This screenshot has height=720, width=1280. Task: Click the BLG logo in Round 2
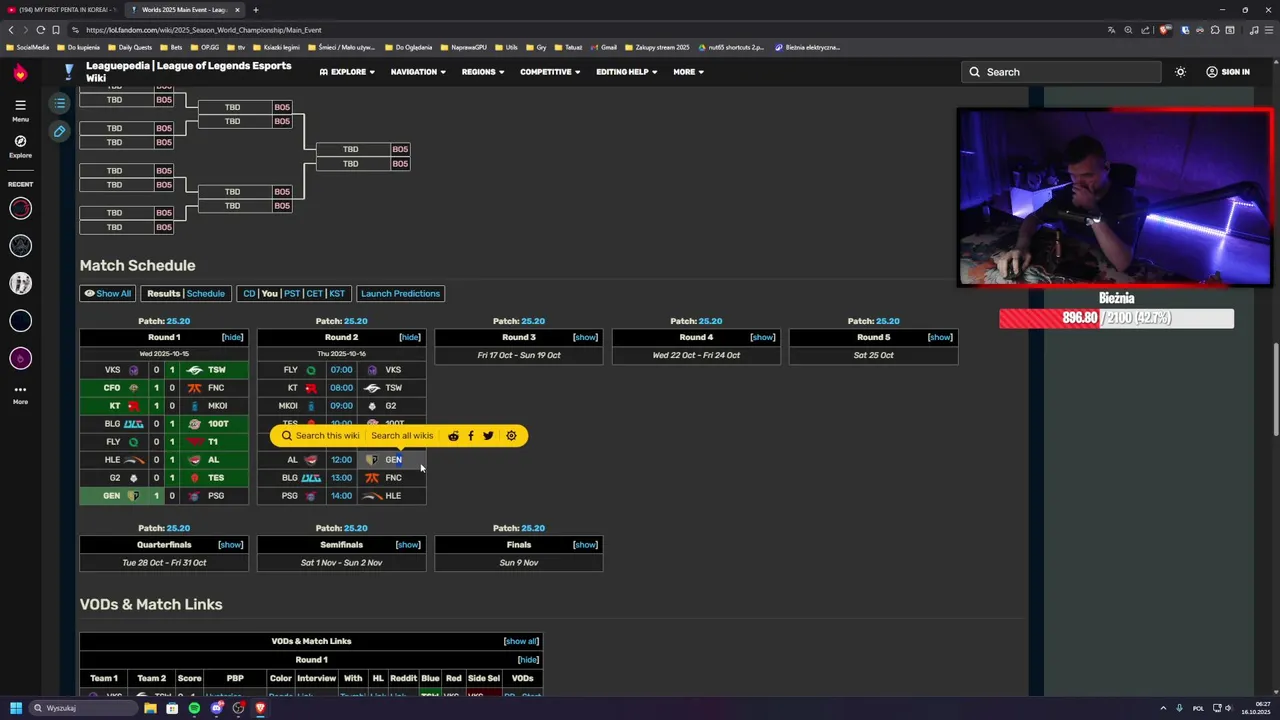click(x=311, y=478)
